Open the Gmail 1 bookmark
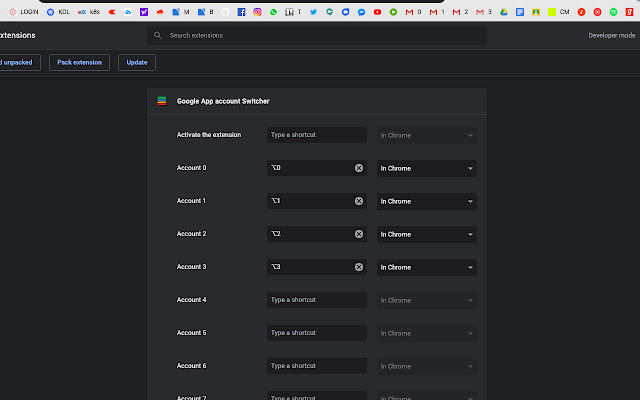 point(437,12)
